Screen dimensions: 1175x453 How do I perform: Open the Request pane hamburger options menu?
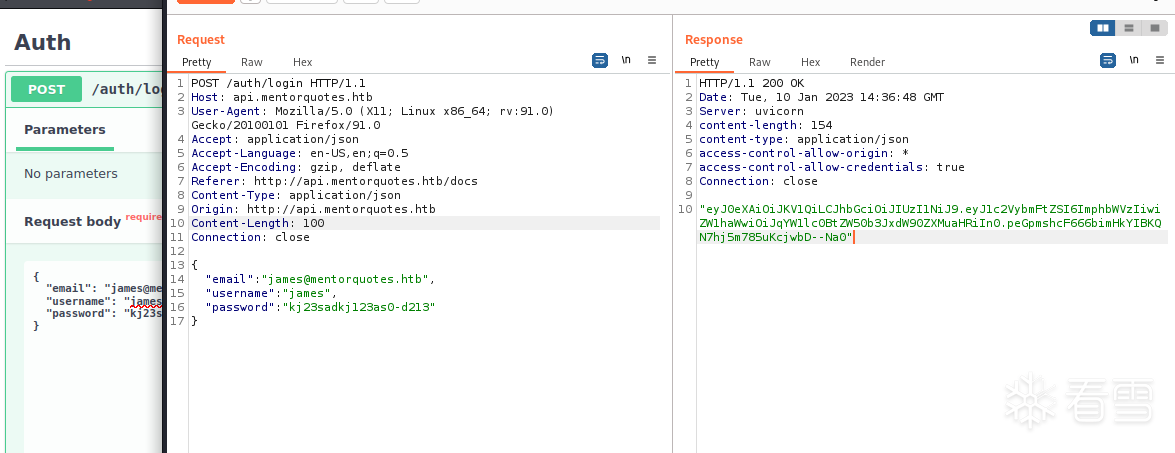652,60
